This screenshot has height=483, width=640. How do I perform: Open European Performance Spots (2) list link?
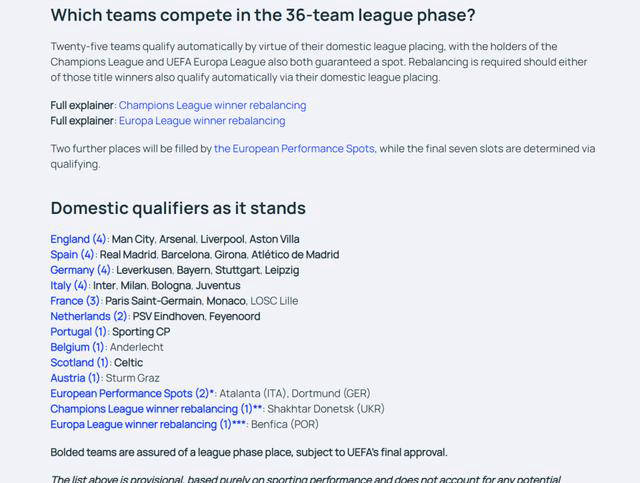point(132,394)
